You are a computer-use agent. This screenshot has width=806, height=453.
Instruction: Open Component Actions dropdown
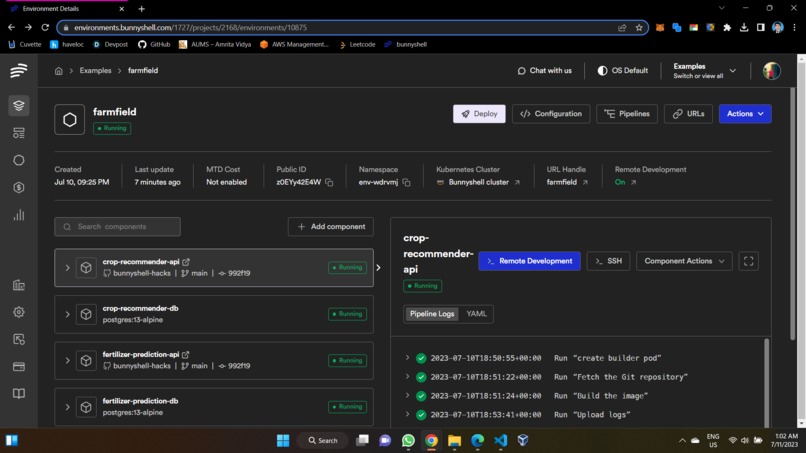[x=684, y=261]
